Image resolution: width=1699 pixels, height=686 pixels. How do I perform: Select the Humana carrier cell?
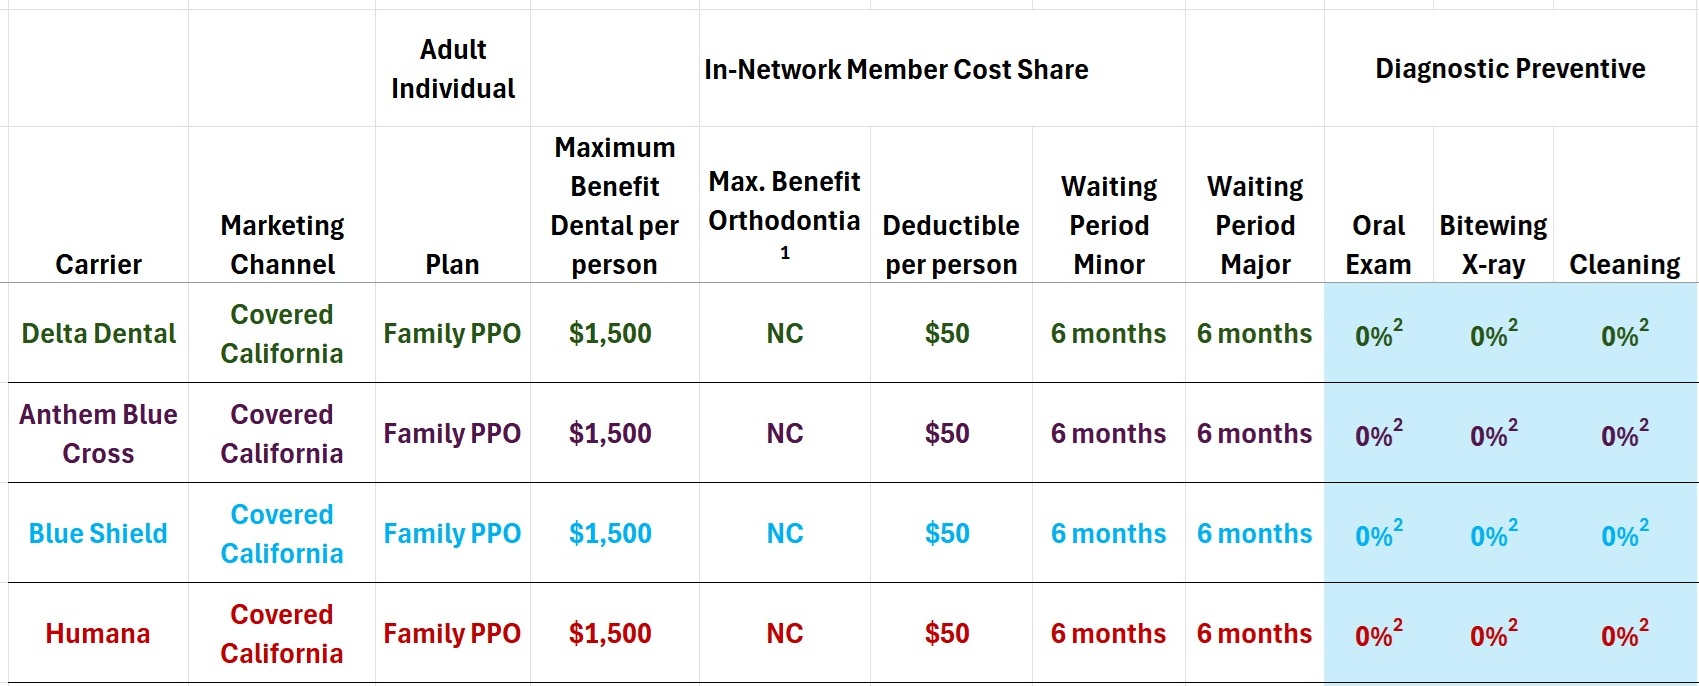98,633
